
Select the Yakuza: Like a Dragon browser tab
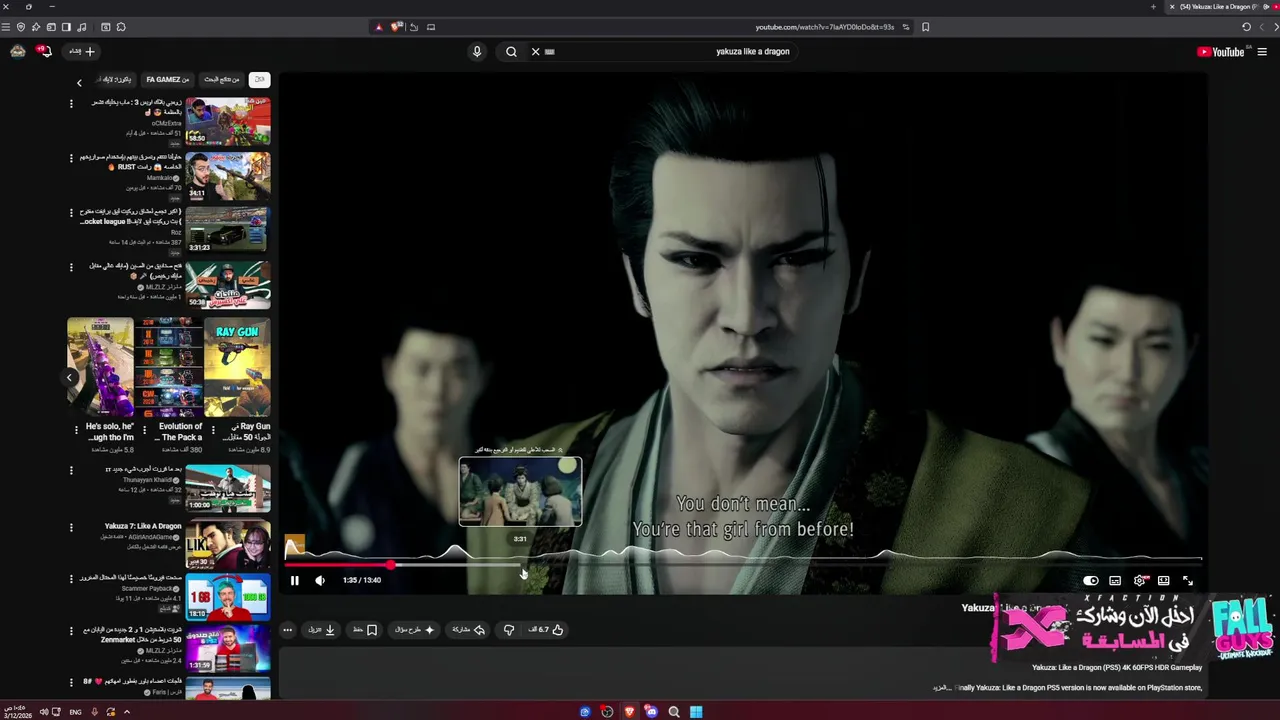tap(1221, 7)
